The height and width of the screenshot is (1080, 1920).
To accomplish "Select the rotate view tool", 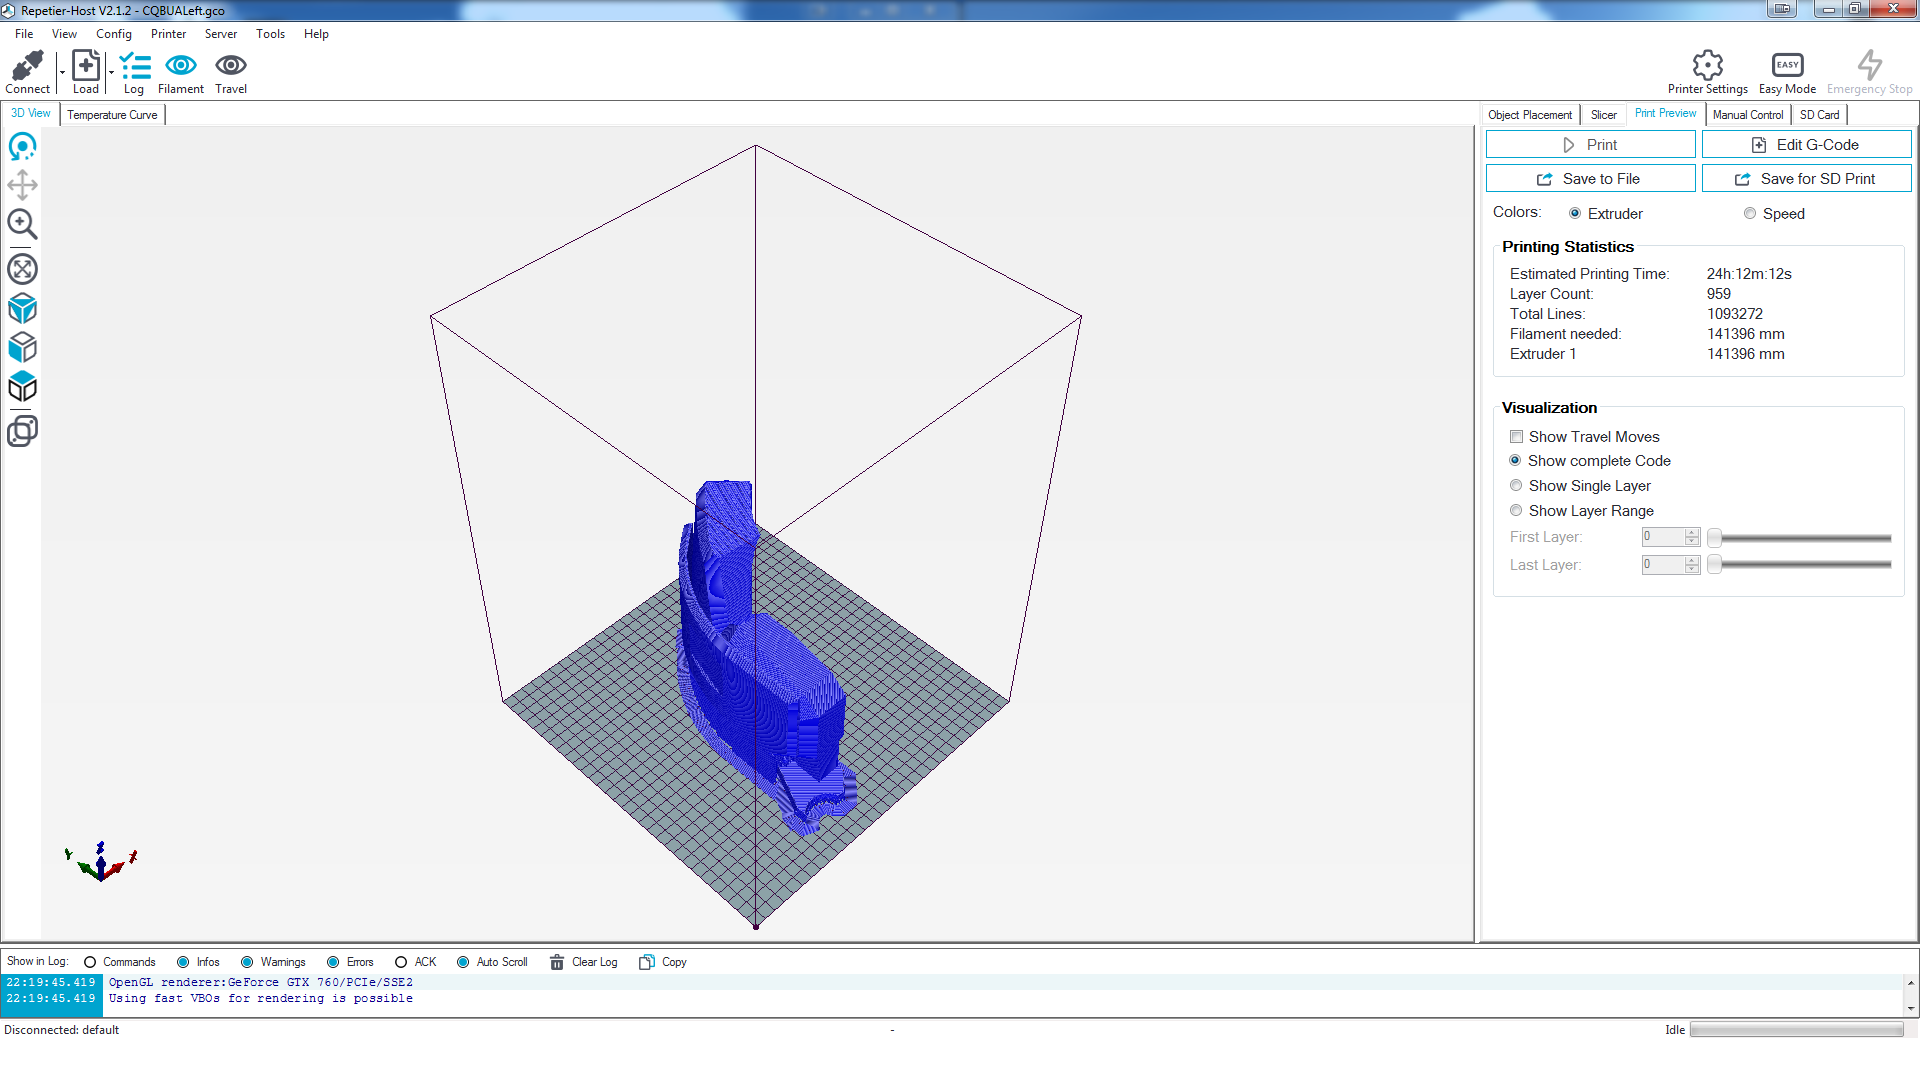I will pos(22,147).
